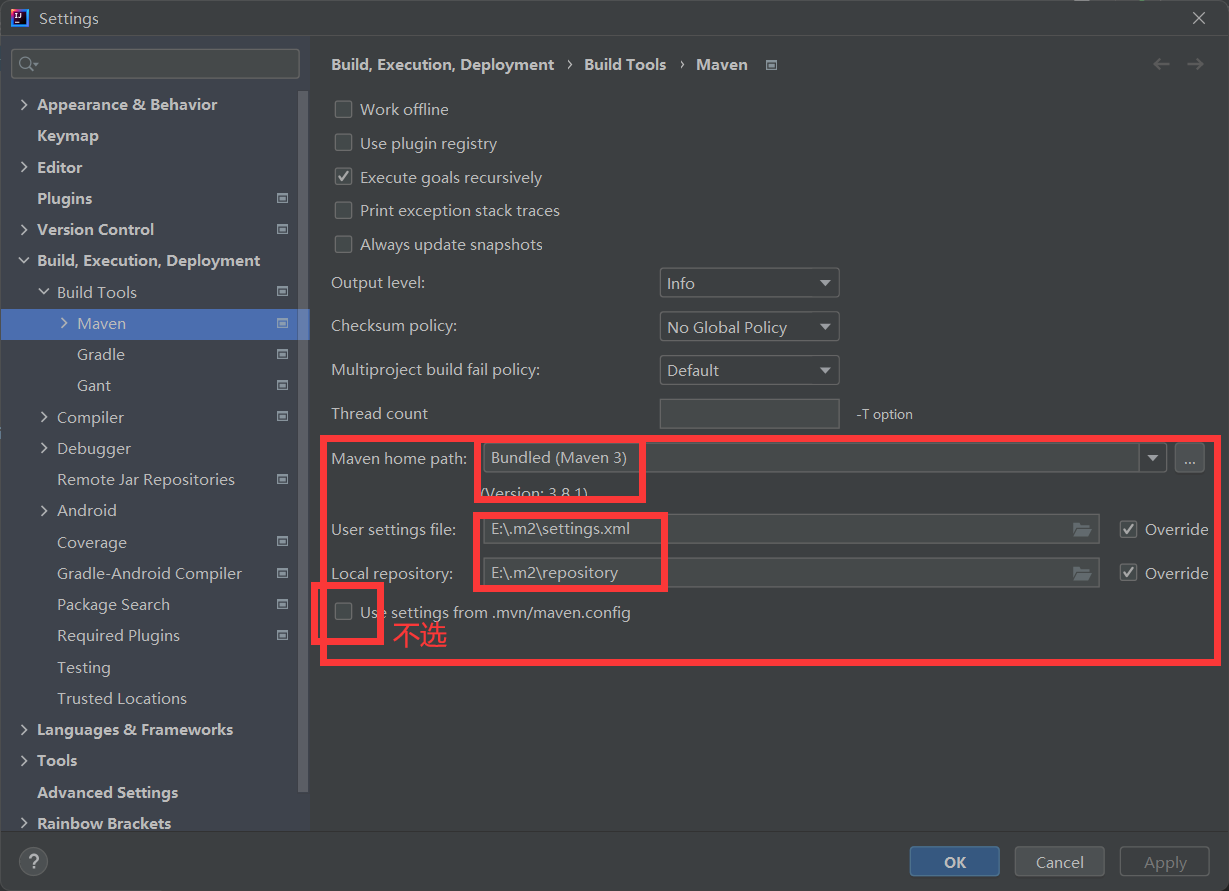1229x891 pixels.
Task: Select Rainbow Brackets settings
Action: [x=104, y=823]
